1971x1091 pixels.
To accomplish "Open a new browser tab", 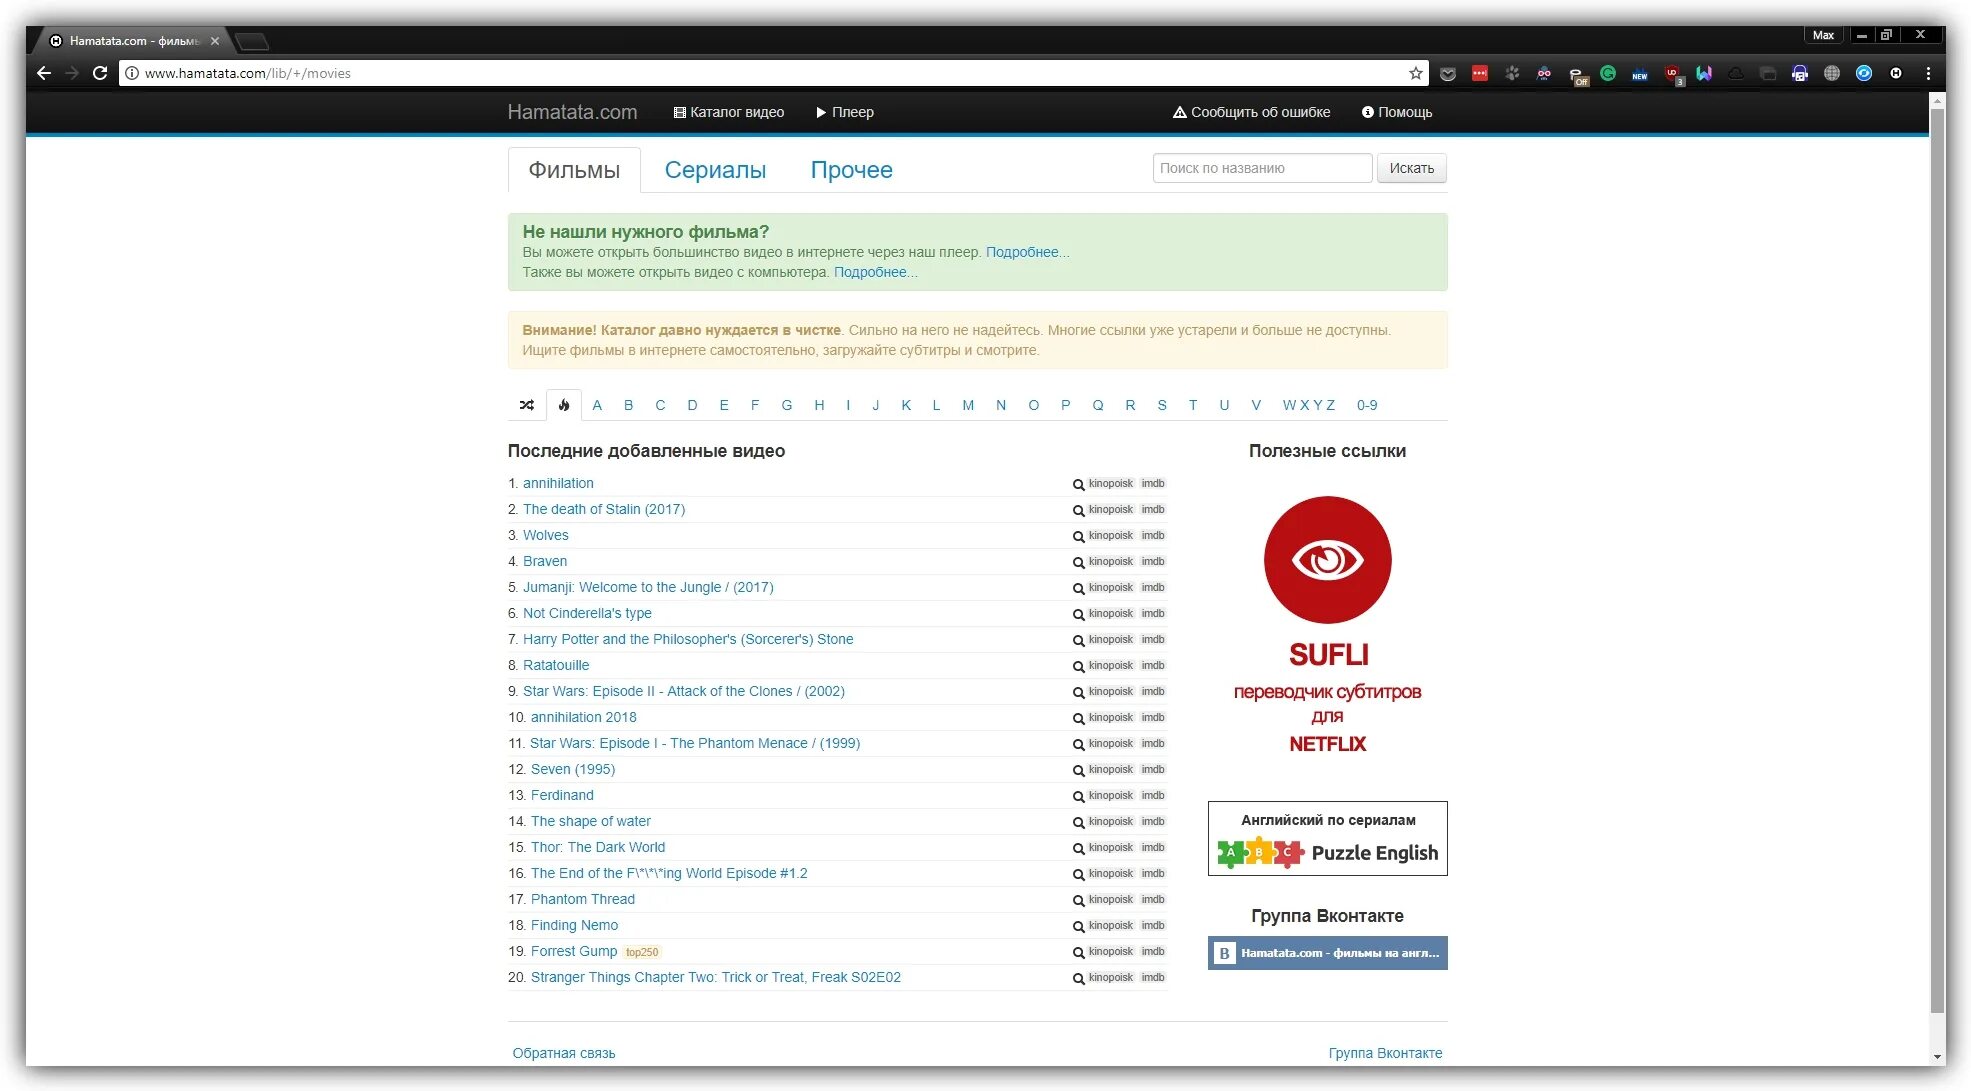I will click(252, 41).
